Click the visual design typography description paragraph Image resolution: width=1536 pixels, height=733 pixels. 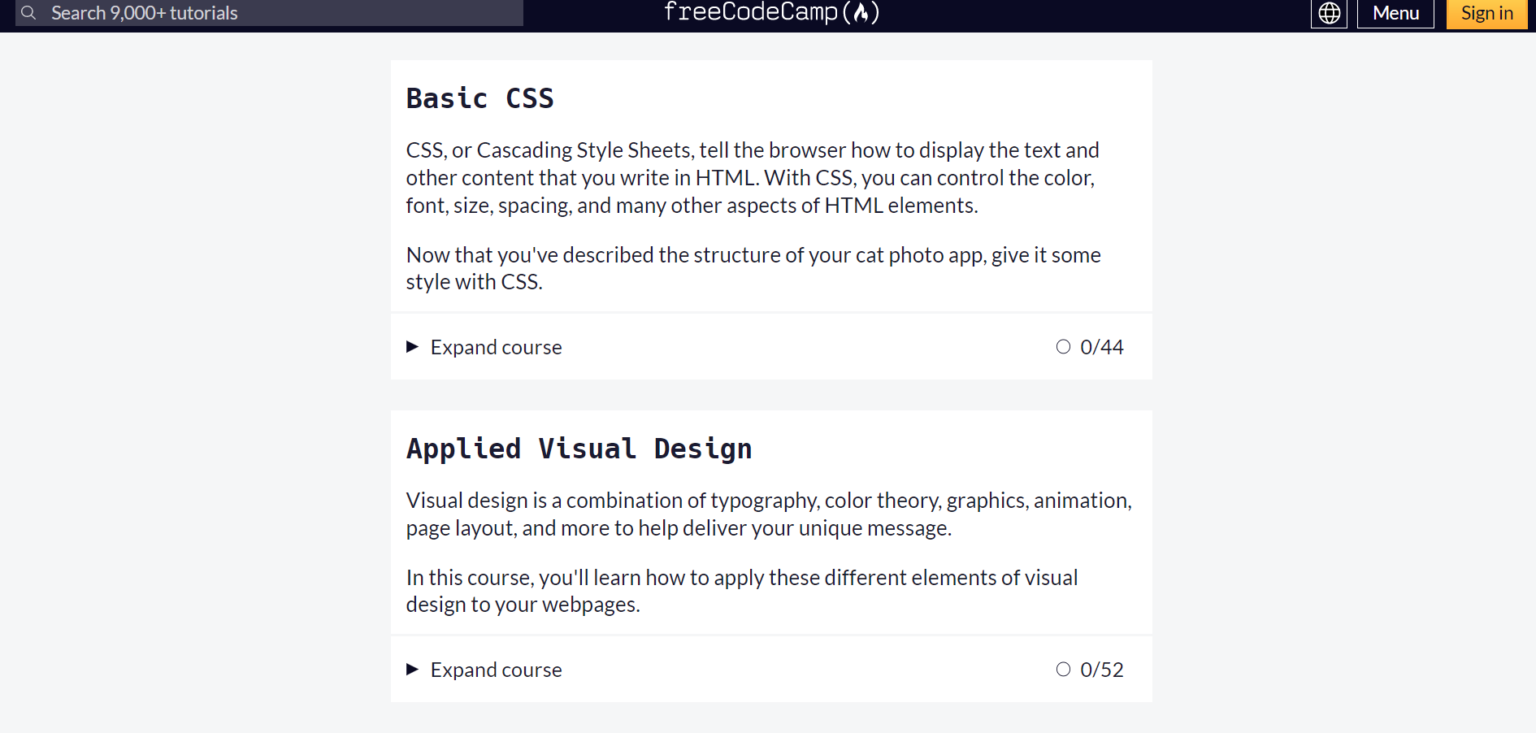[768, 514]
